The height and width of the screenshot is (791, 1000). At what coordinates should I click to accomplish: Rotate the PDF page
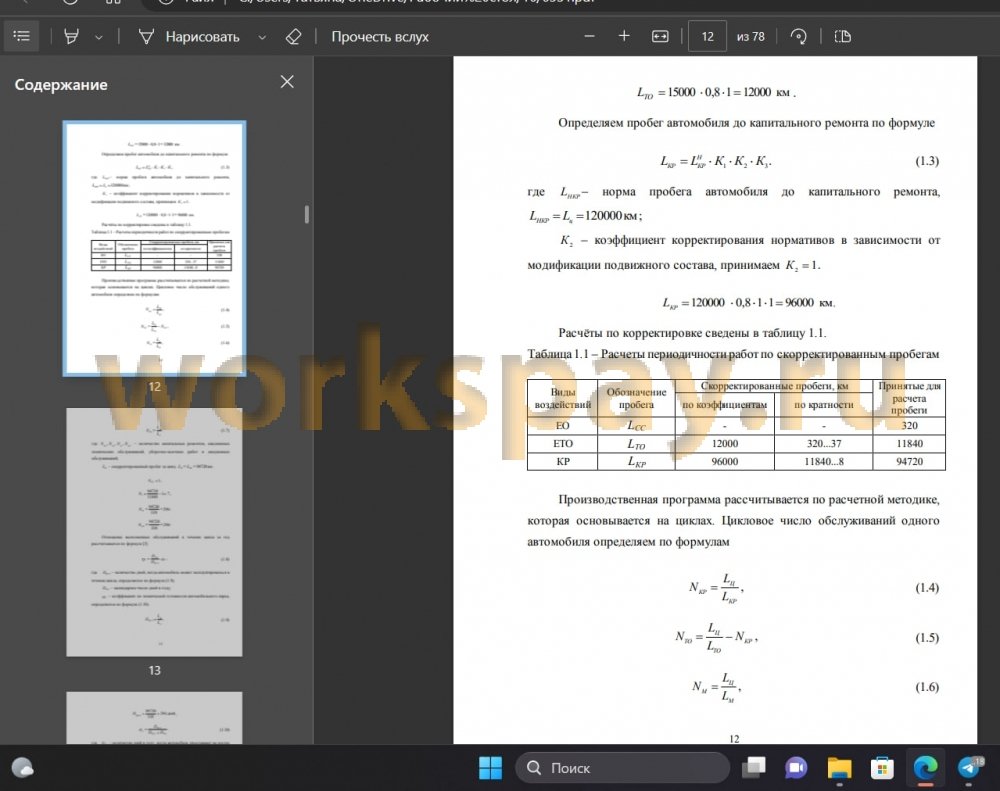798,36
